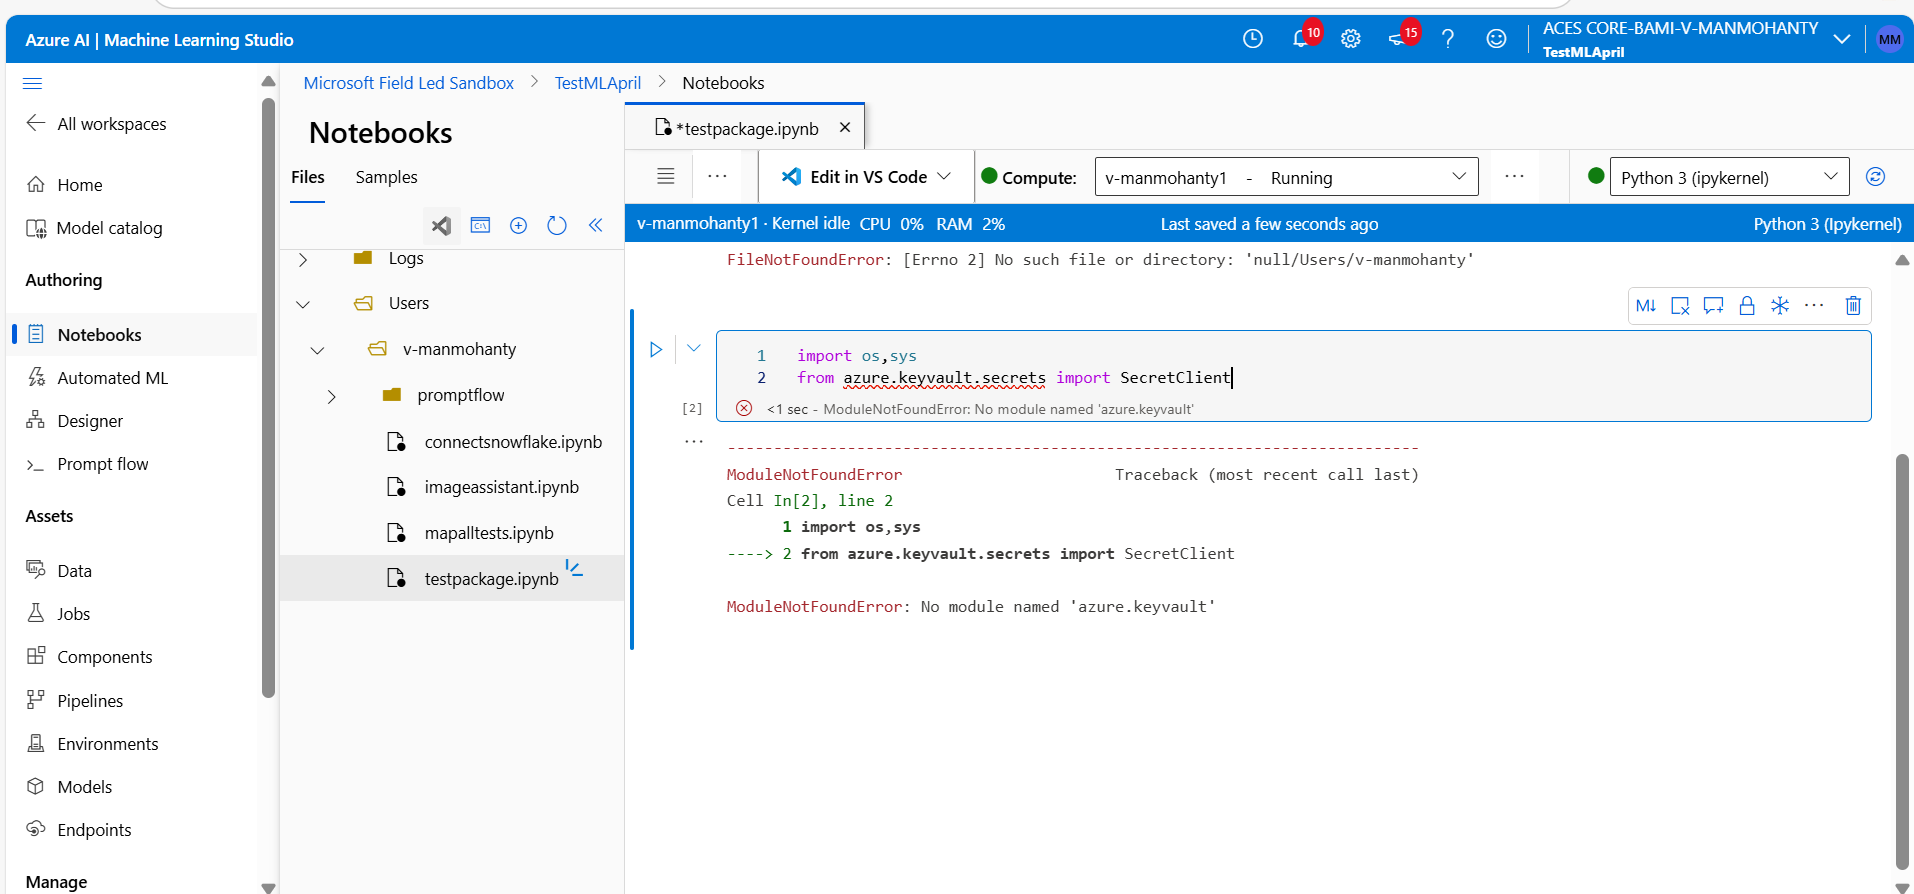Image resolution: width=1914 pixels, height=894 pixels.
Task: Click inside the code cell editor
Action: (1293, 366)
